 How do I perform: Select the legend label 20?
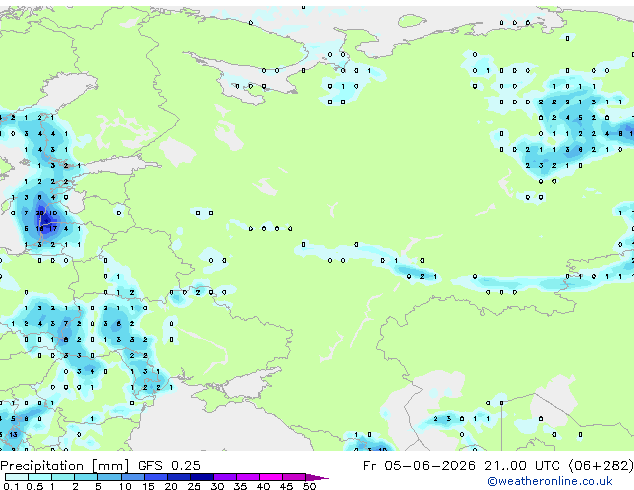coord(171,486)
